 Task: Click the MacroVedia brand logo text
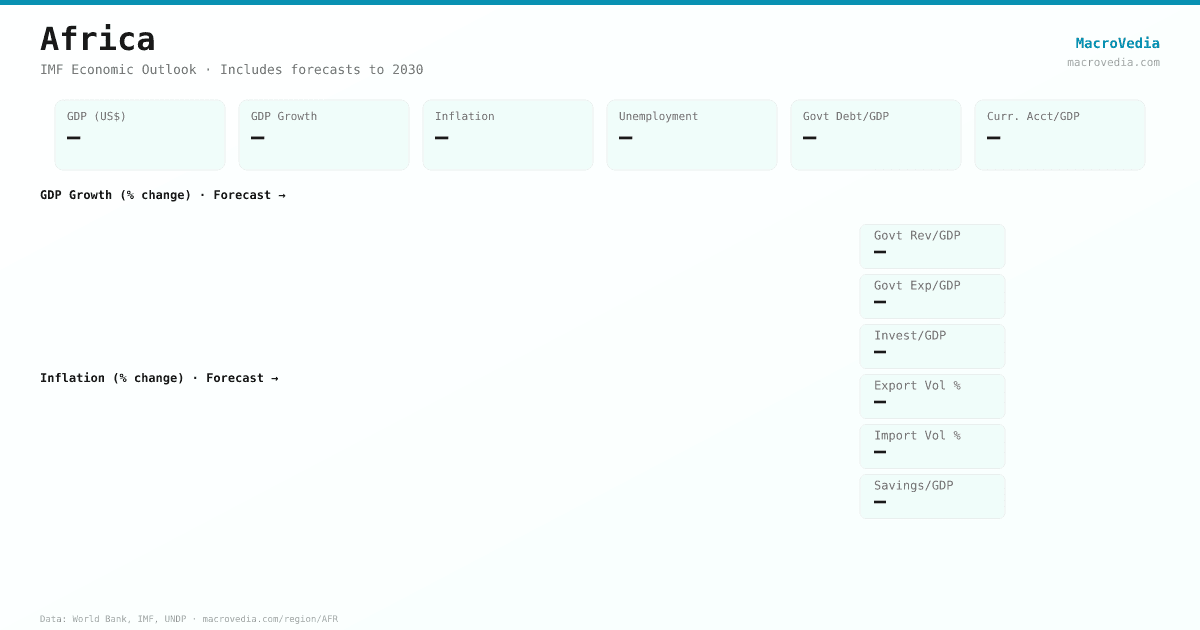1117,43
